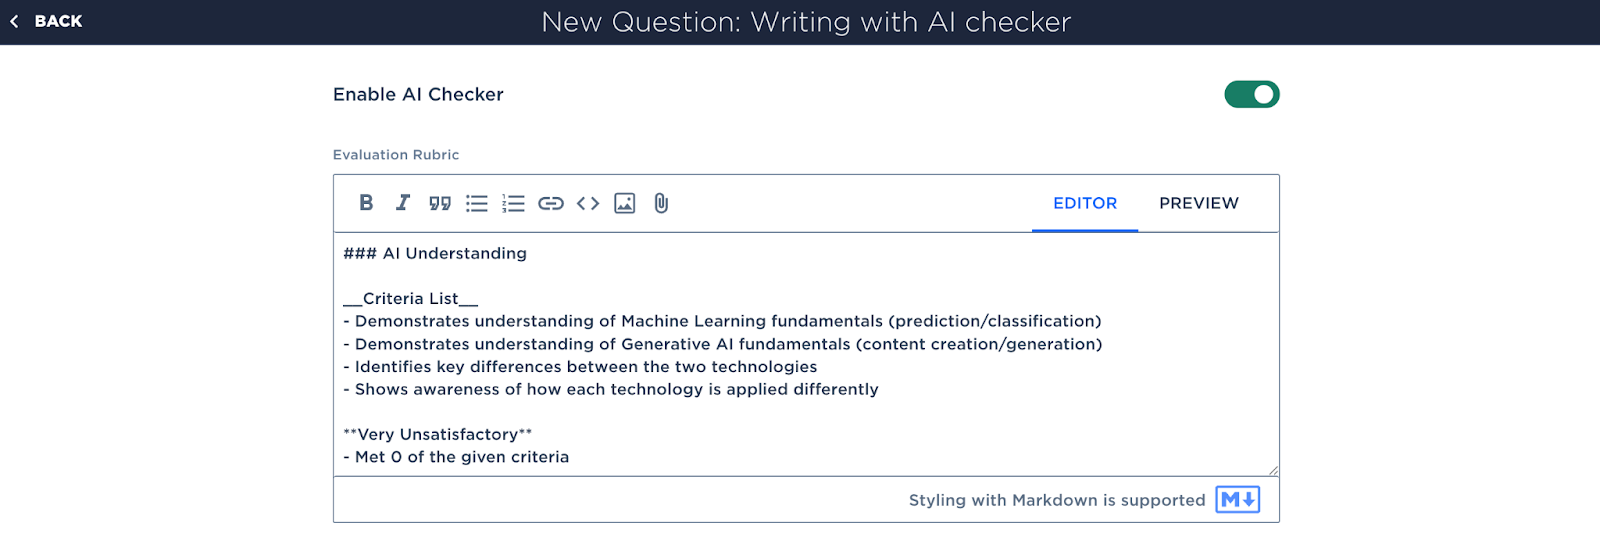Grab the text area resize handle
Screen dimensions: 1600x548
click(x=1273, y=470)
